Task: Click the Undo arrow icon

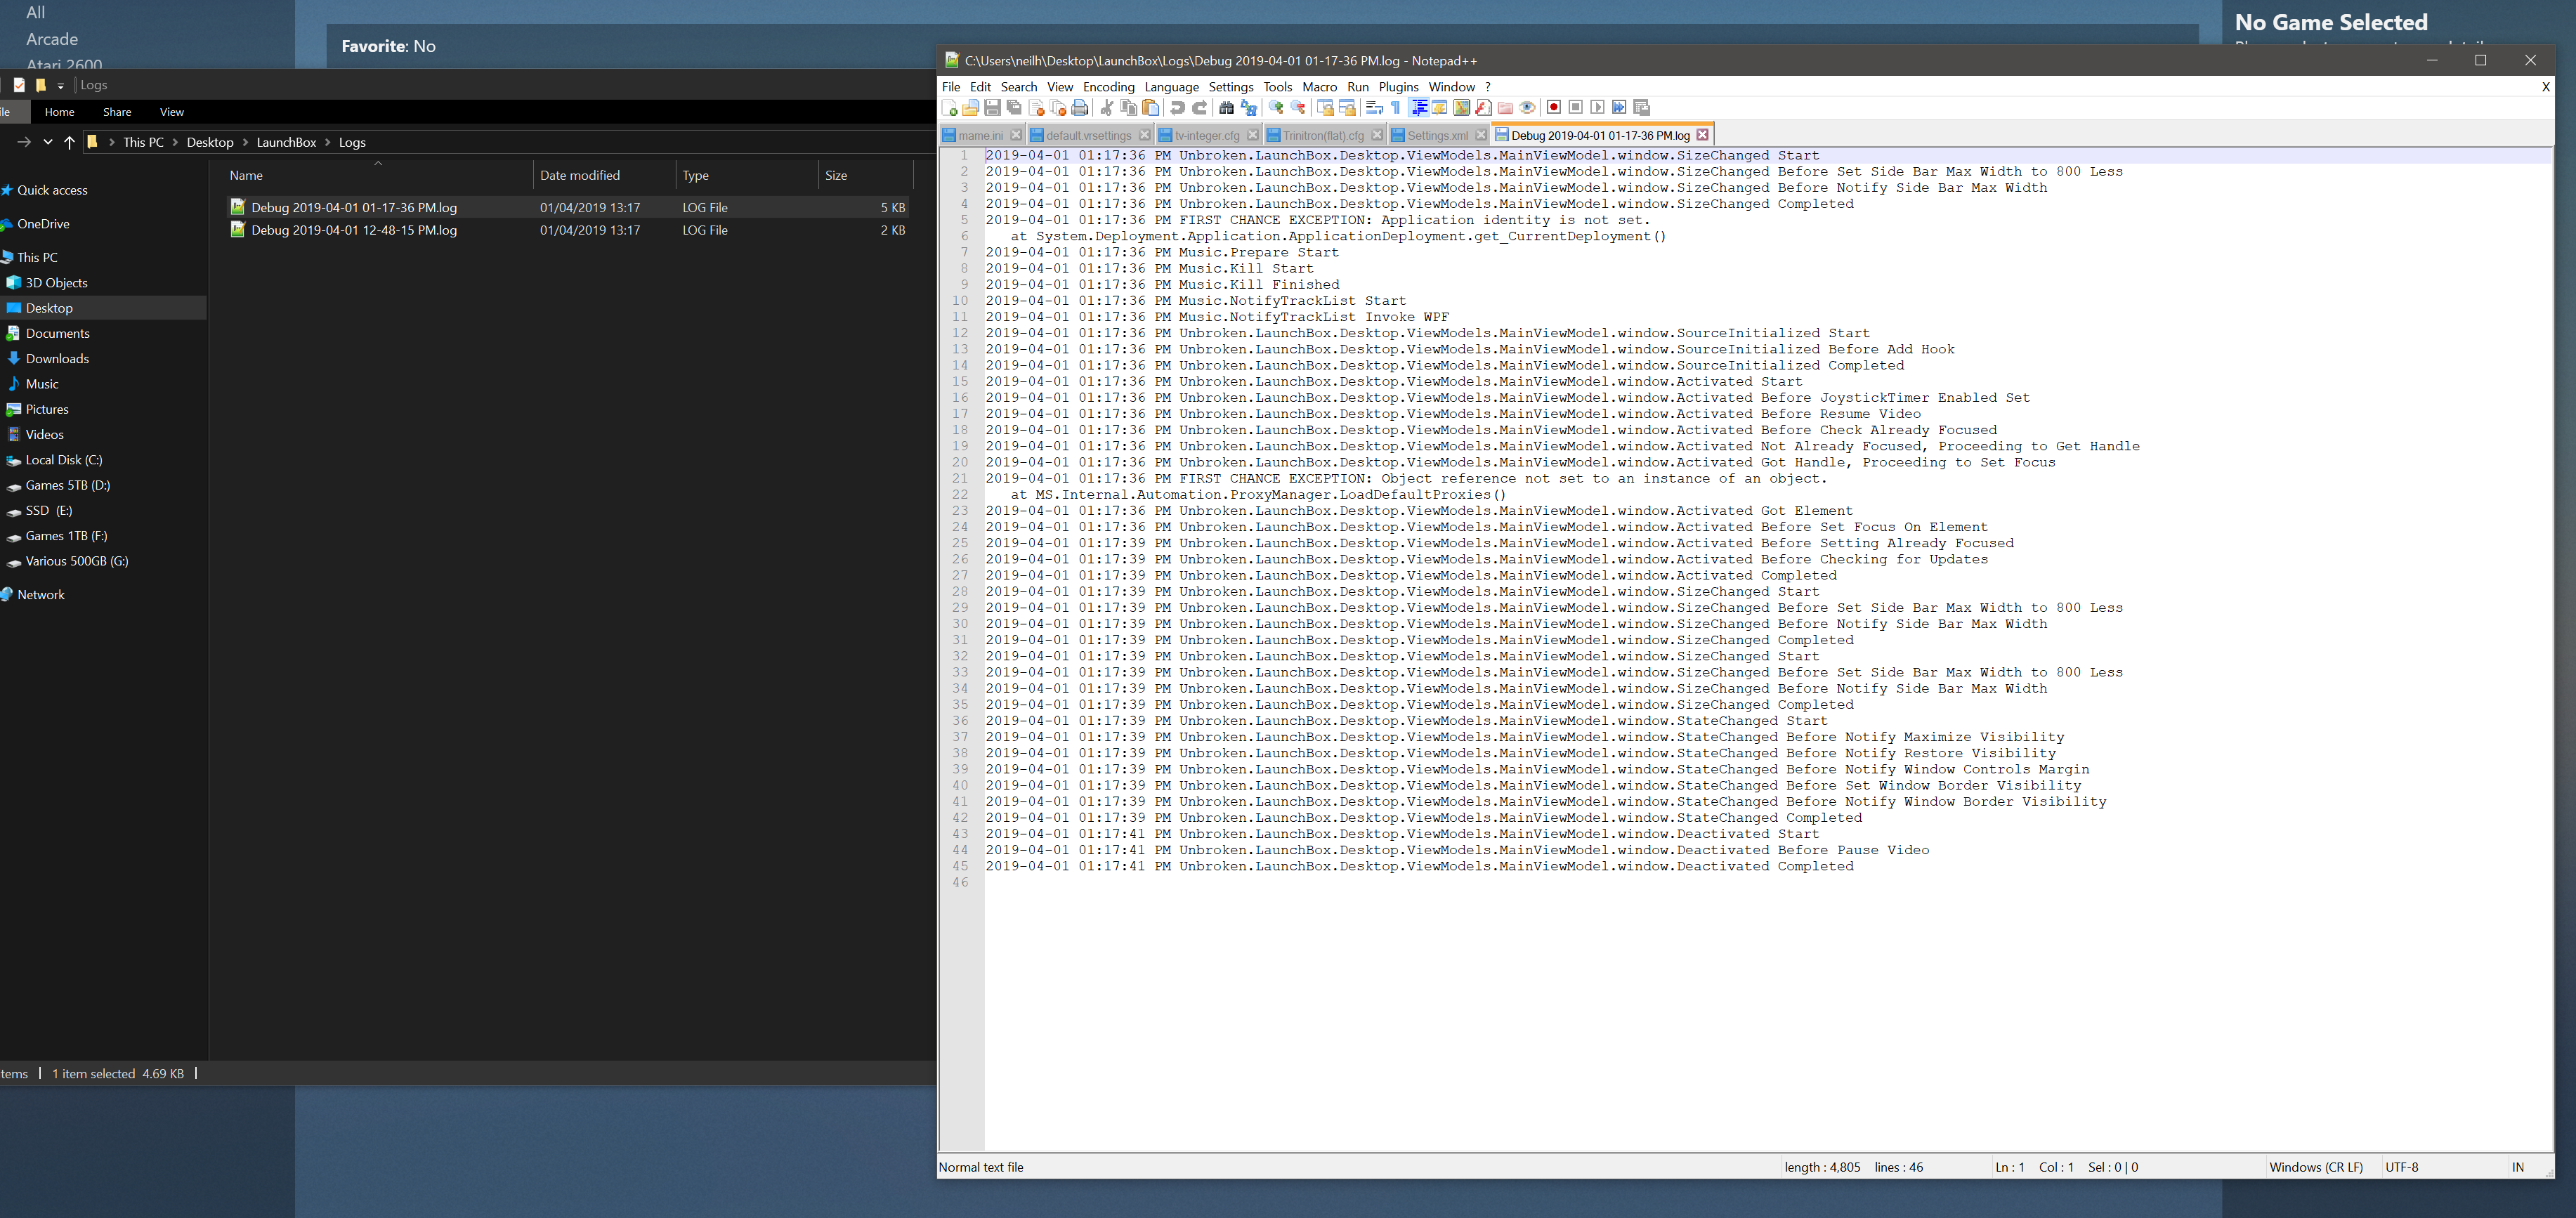Action: [x=1178, y=108]
